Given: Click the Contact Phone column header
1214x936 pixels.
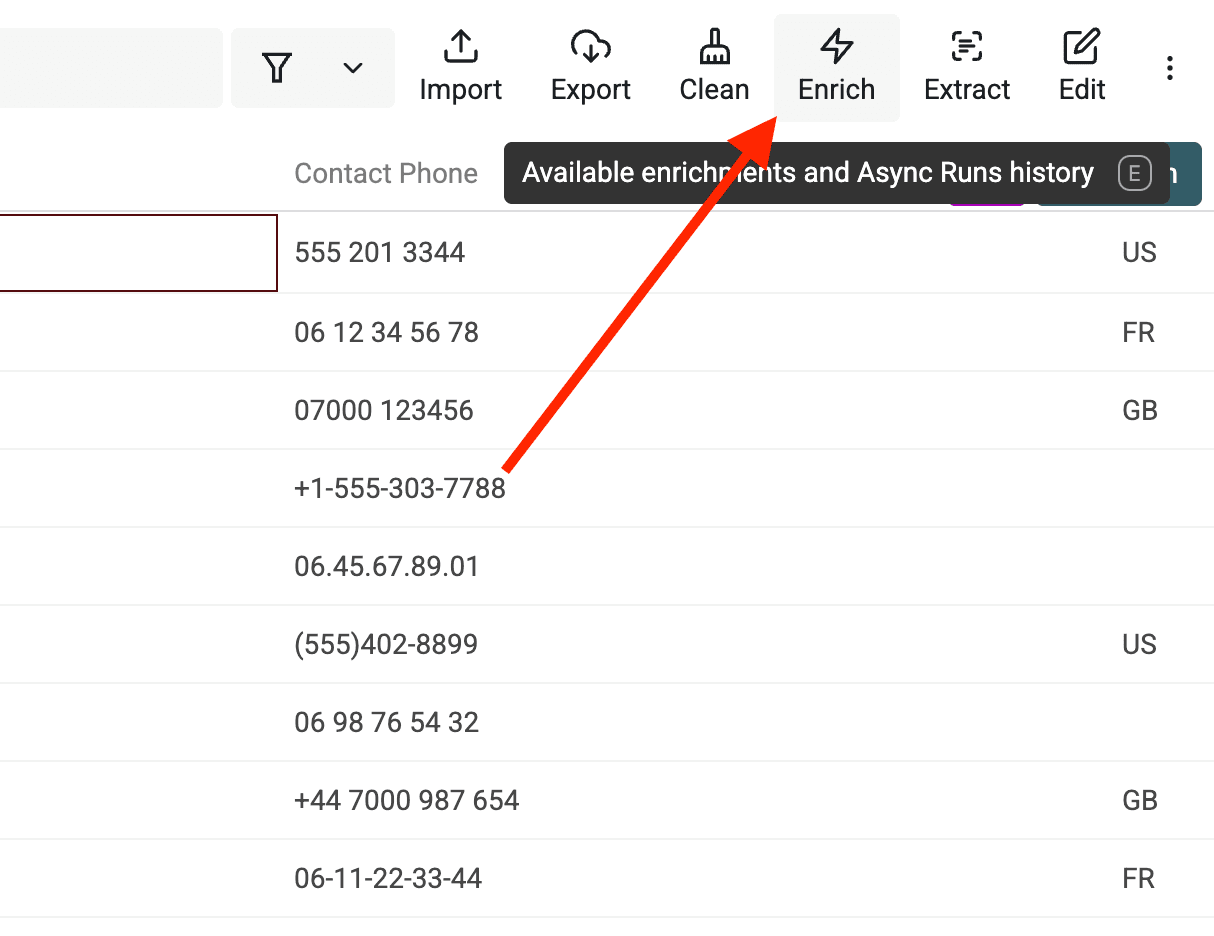Looking at the screenshot, I should (x=386, y=173).
